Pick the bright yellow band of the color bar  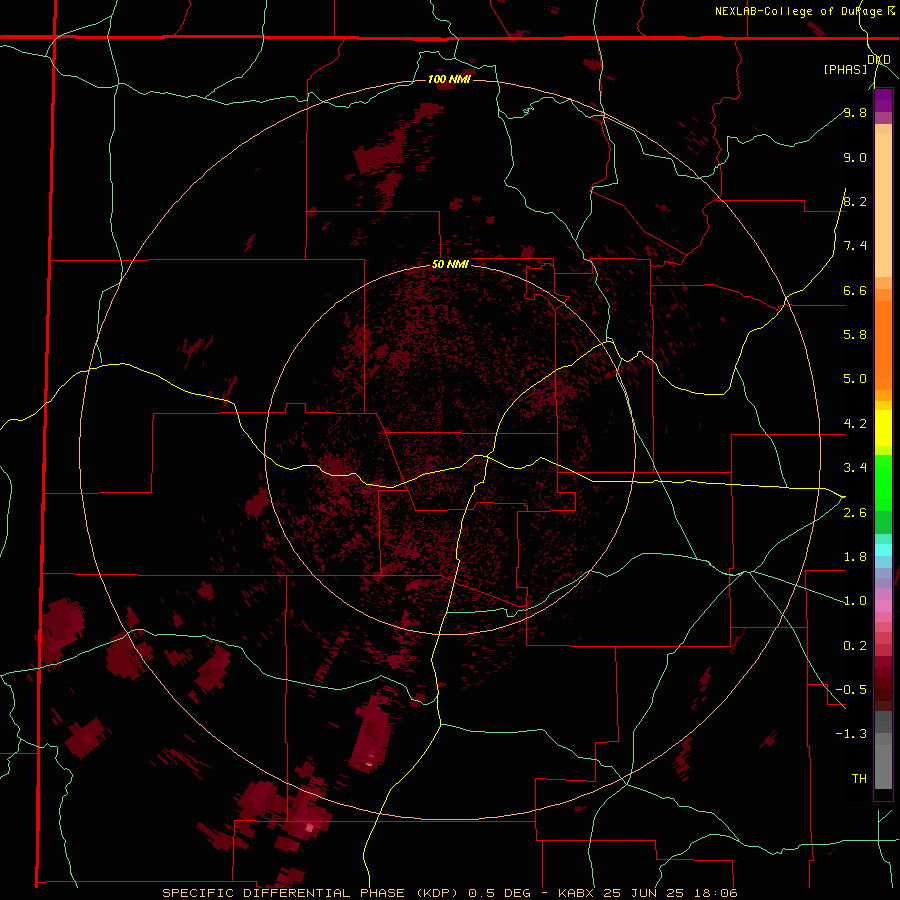883,428
